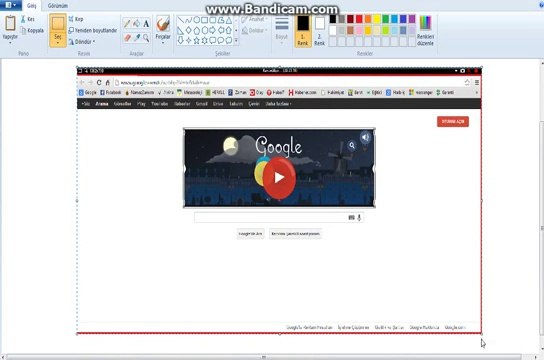Choose the down arrow shape
Image resolution: width=544 pixels, height=360 pixels.
pyautogui.click(x=180, y=41)
